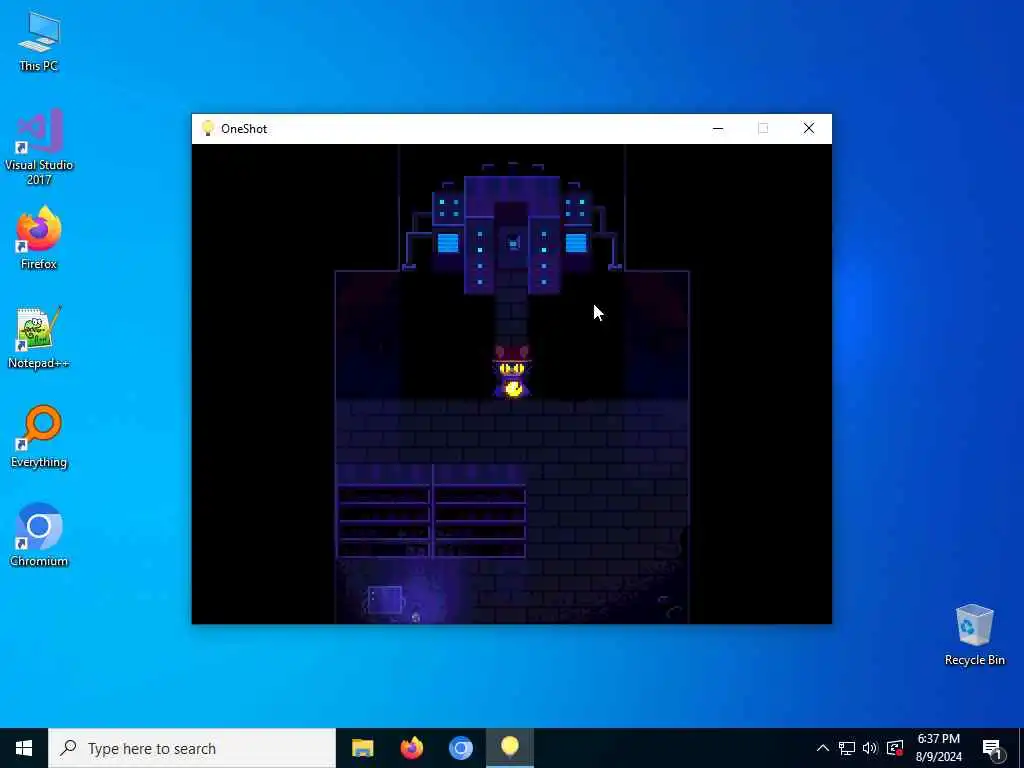Click the tray icon with red dot
Viewport: 1024px width, 768px height.
point(895,748)
